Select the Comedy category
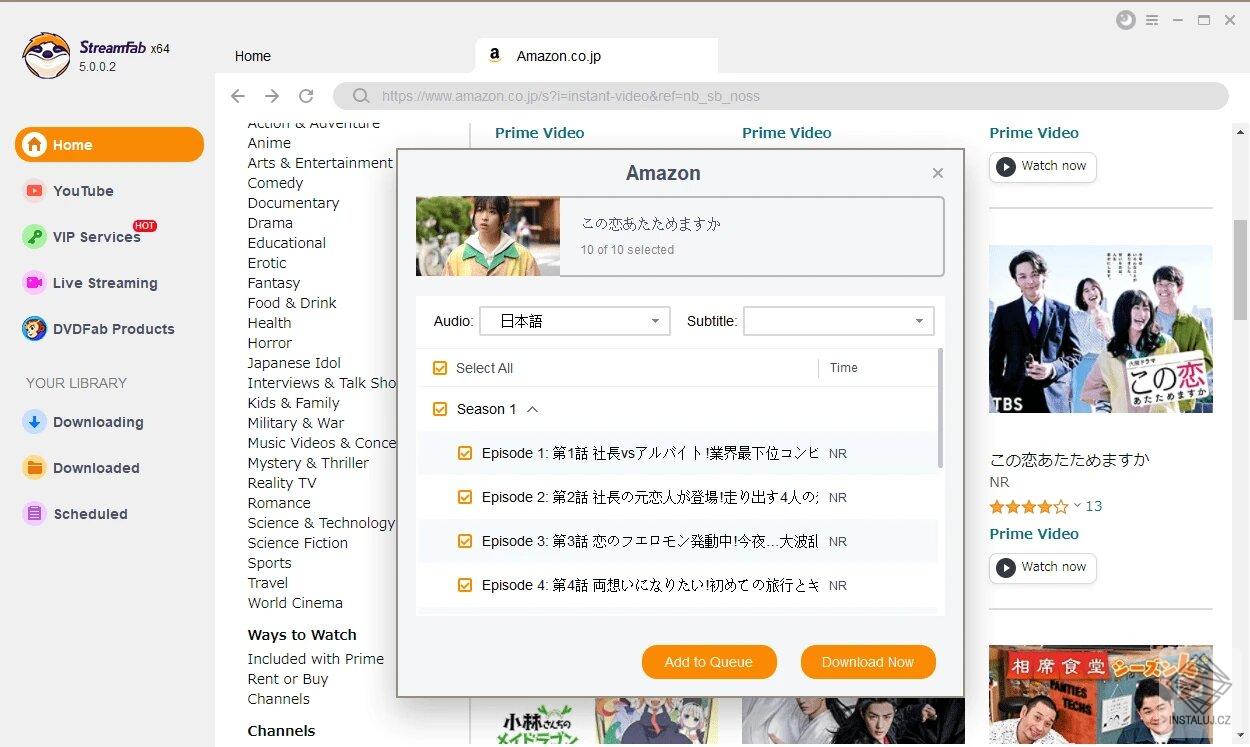1250x747 pixels. [x=275, y=183]
